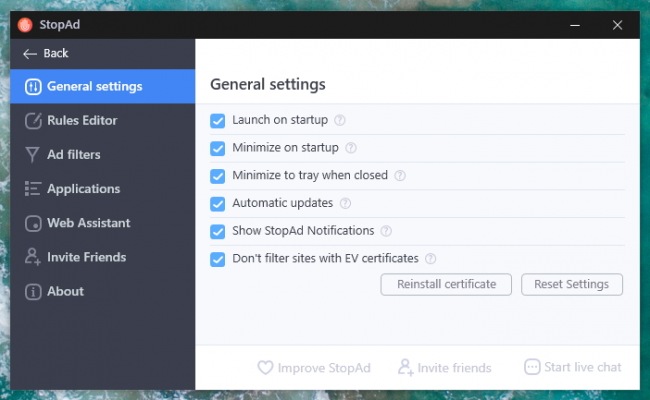Click the chat bubble icon in footer

(532, 367)
